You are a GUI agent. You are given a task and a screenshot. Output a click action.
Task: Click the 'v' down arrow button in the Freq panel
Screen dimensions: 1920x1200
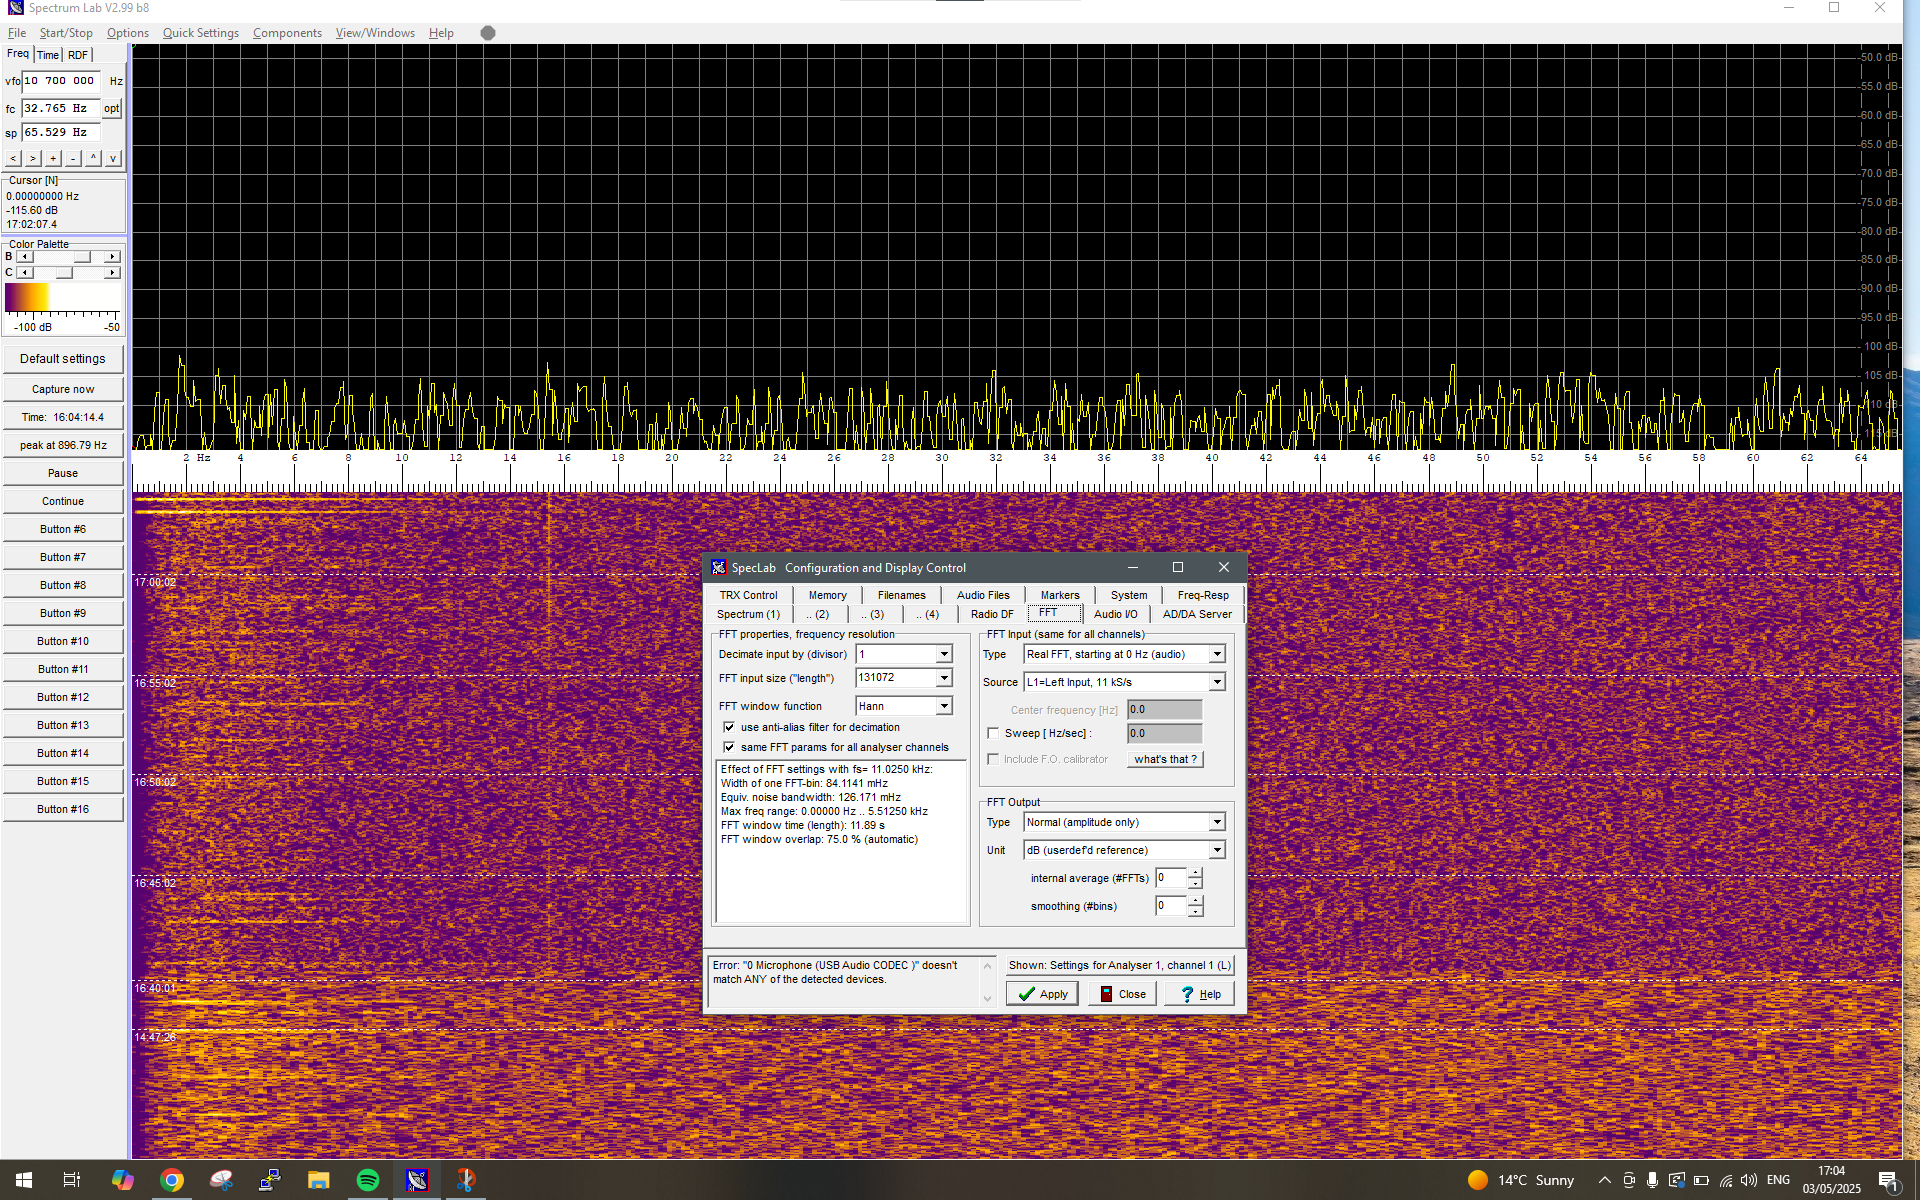[113, 158]
